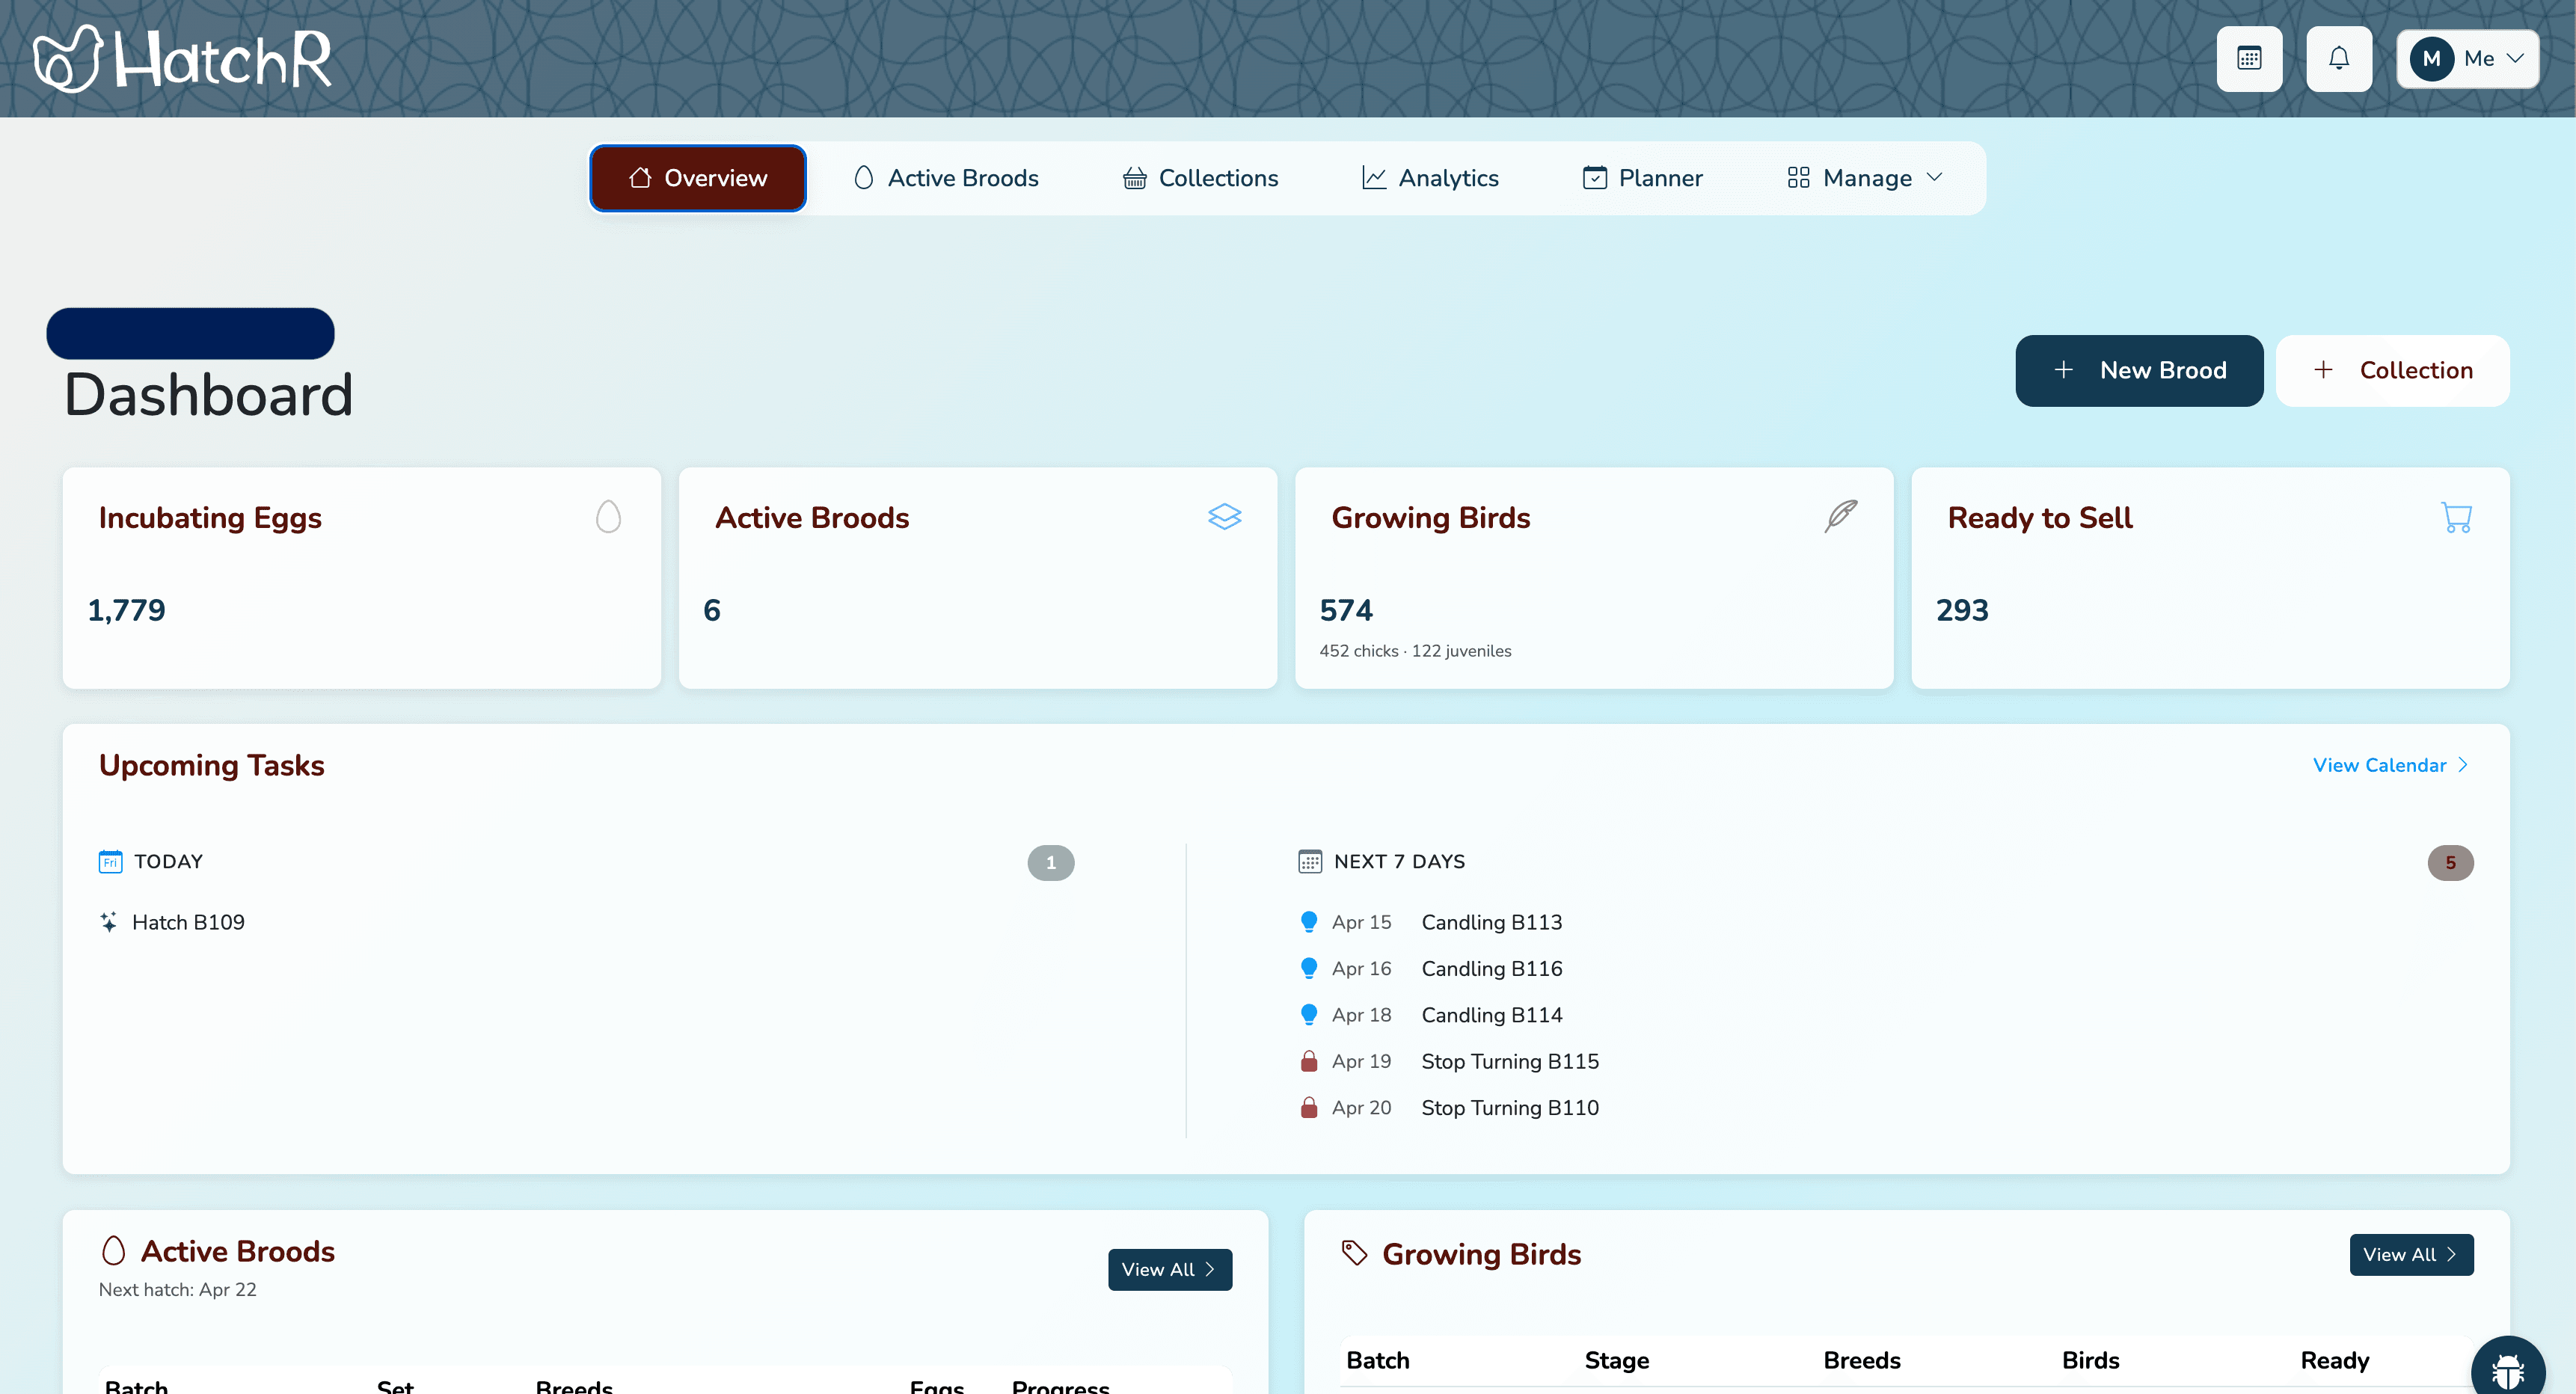This screenshot has height=1394, width=2576.
Task: Click the HatchR logo
Action: point(182,58)
